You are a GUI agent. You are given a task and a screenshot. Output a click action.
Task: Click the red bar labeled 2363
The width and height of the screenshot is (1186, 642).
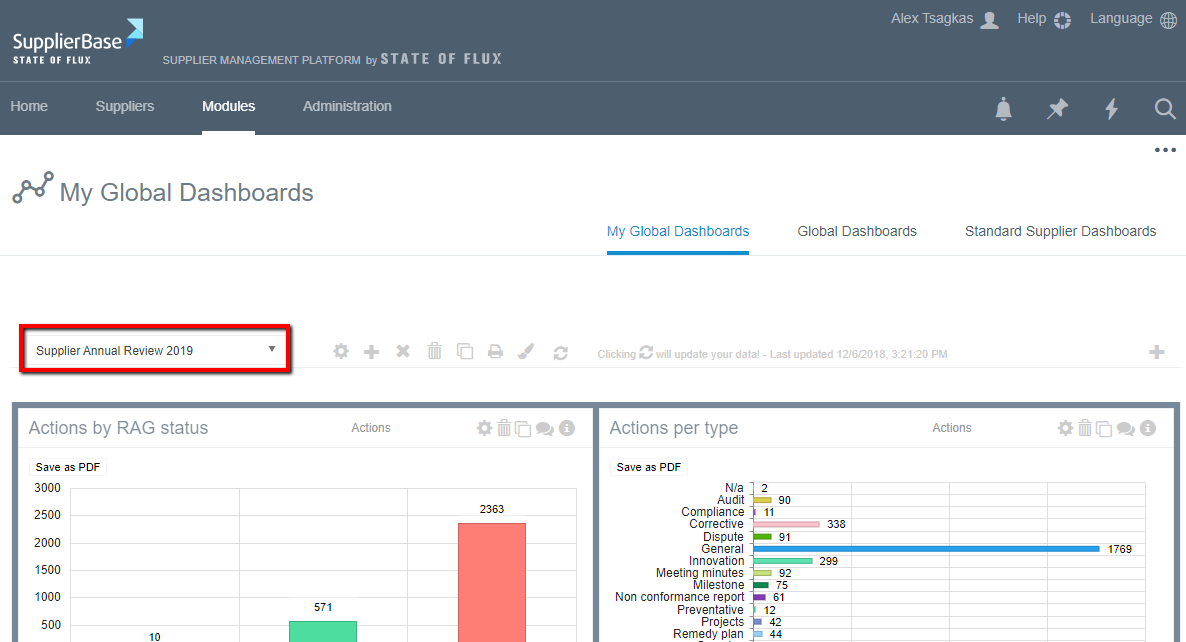tap(492, 580)
